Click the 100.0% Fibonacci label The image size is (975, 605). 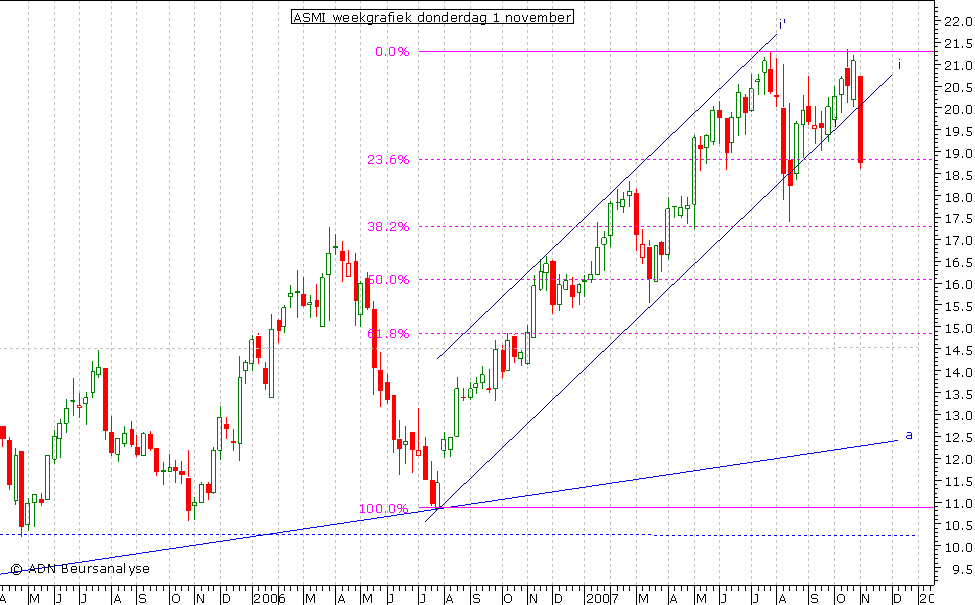point(384,509)
